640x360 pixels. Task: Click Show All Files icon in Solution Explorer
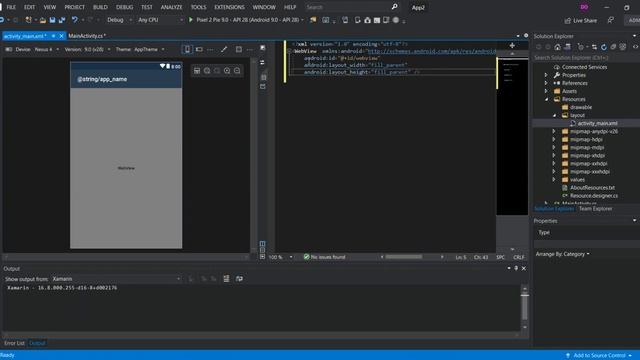622,47
